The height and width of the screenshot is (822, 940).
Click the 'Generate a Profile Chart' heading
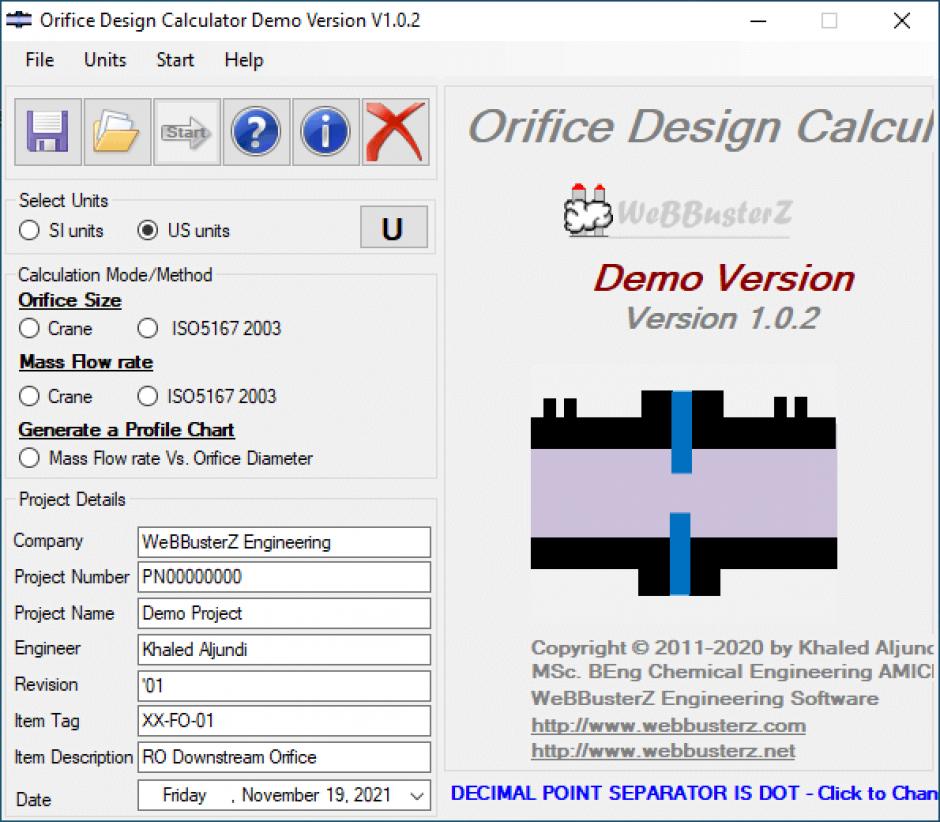[126, 430]
